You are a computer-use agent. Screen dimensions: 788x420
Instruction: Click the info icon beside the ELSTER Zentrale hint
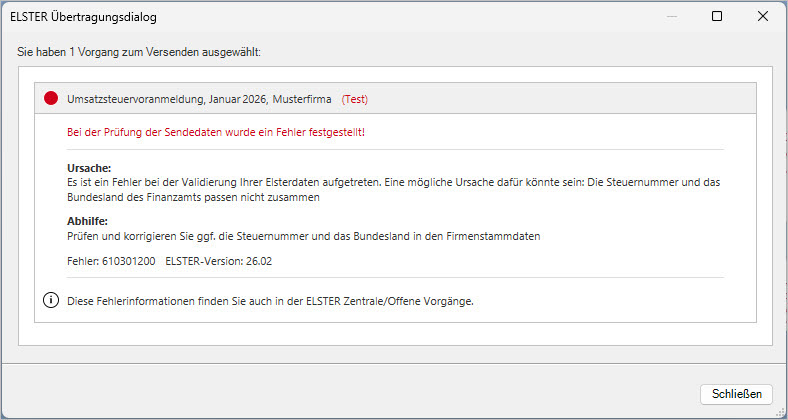(x=51, y=301)
